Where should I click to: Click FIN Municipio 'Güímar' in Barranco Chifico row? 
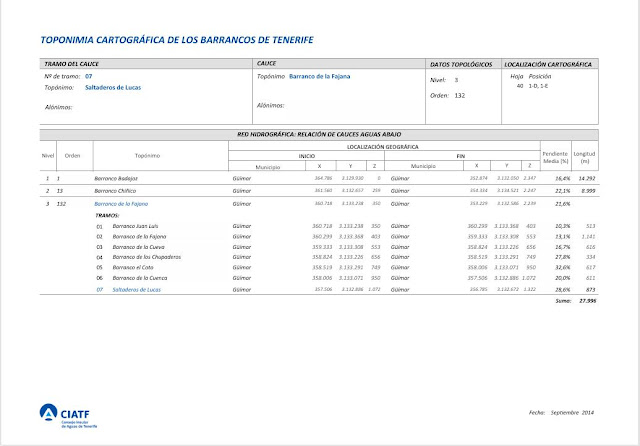click(x=400, y=191)
